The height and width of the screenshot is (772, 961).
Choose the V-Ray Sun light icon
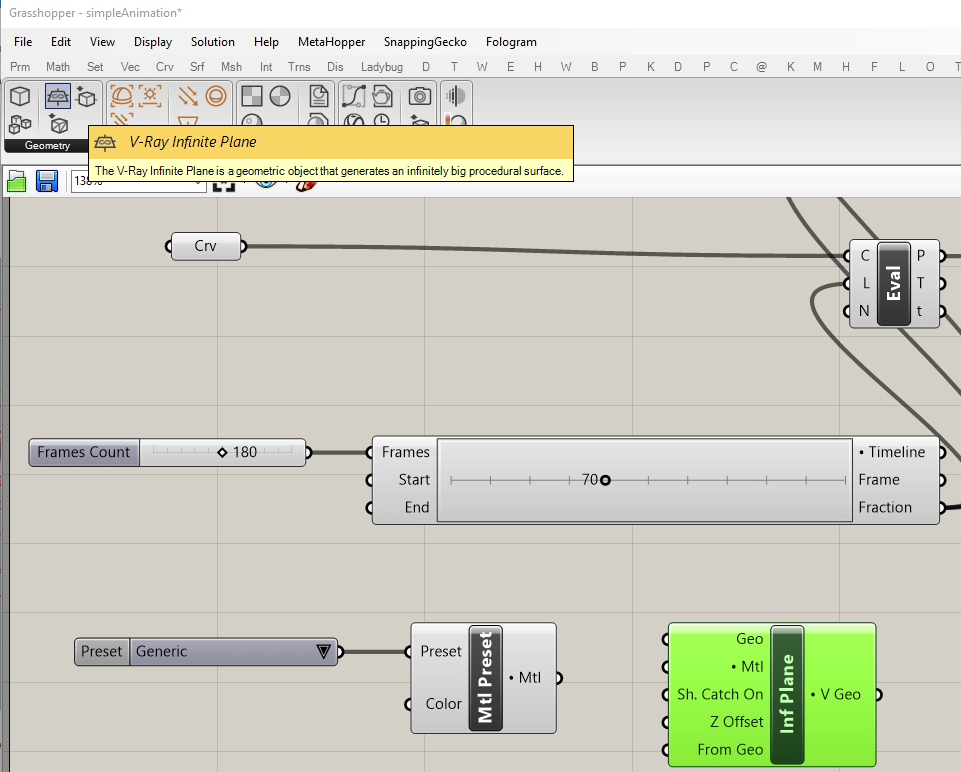pos(150,97)
